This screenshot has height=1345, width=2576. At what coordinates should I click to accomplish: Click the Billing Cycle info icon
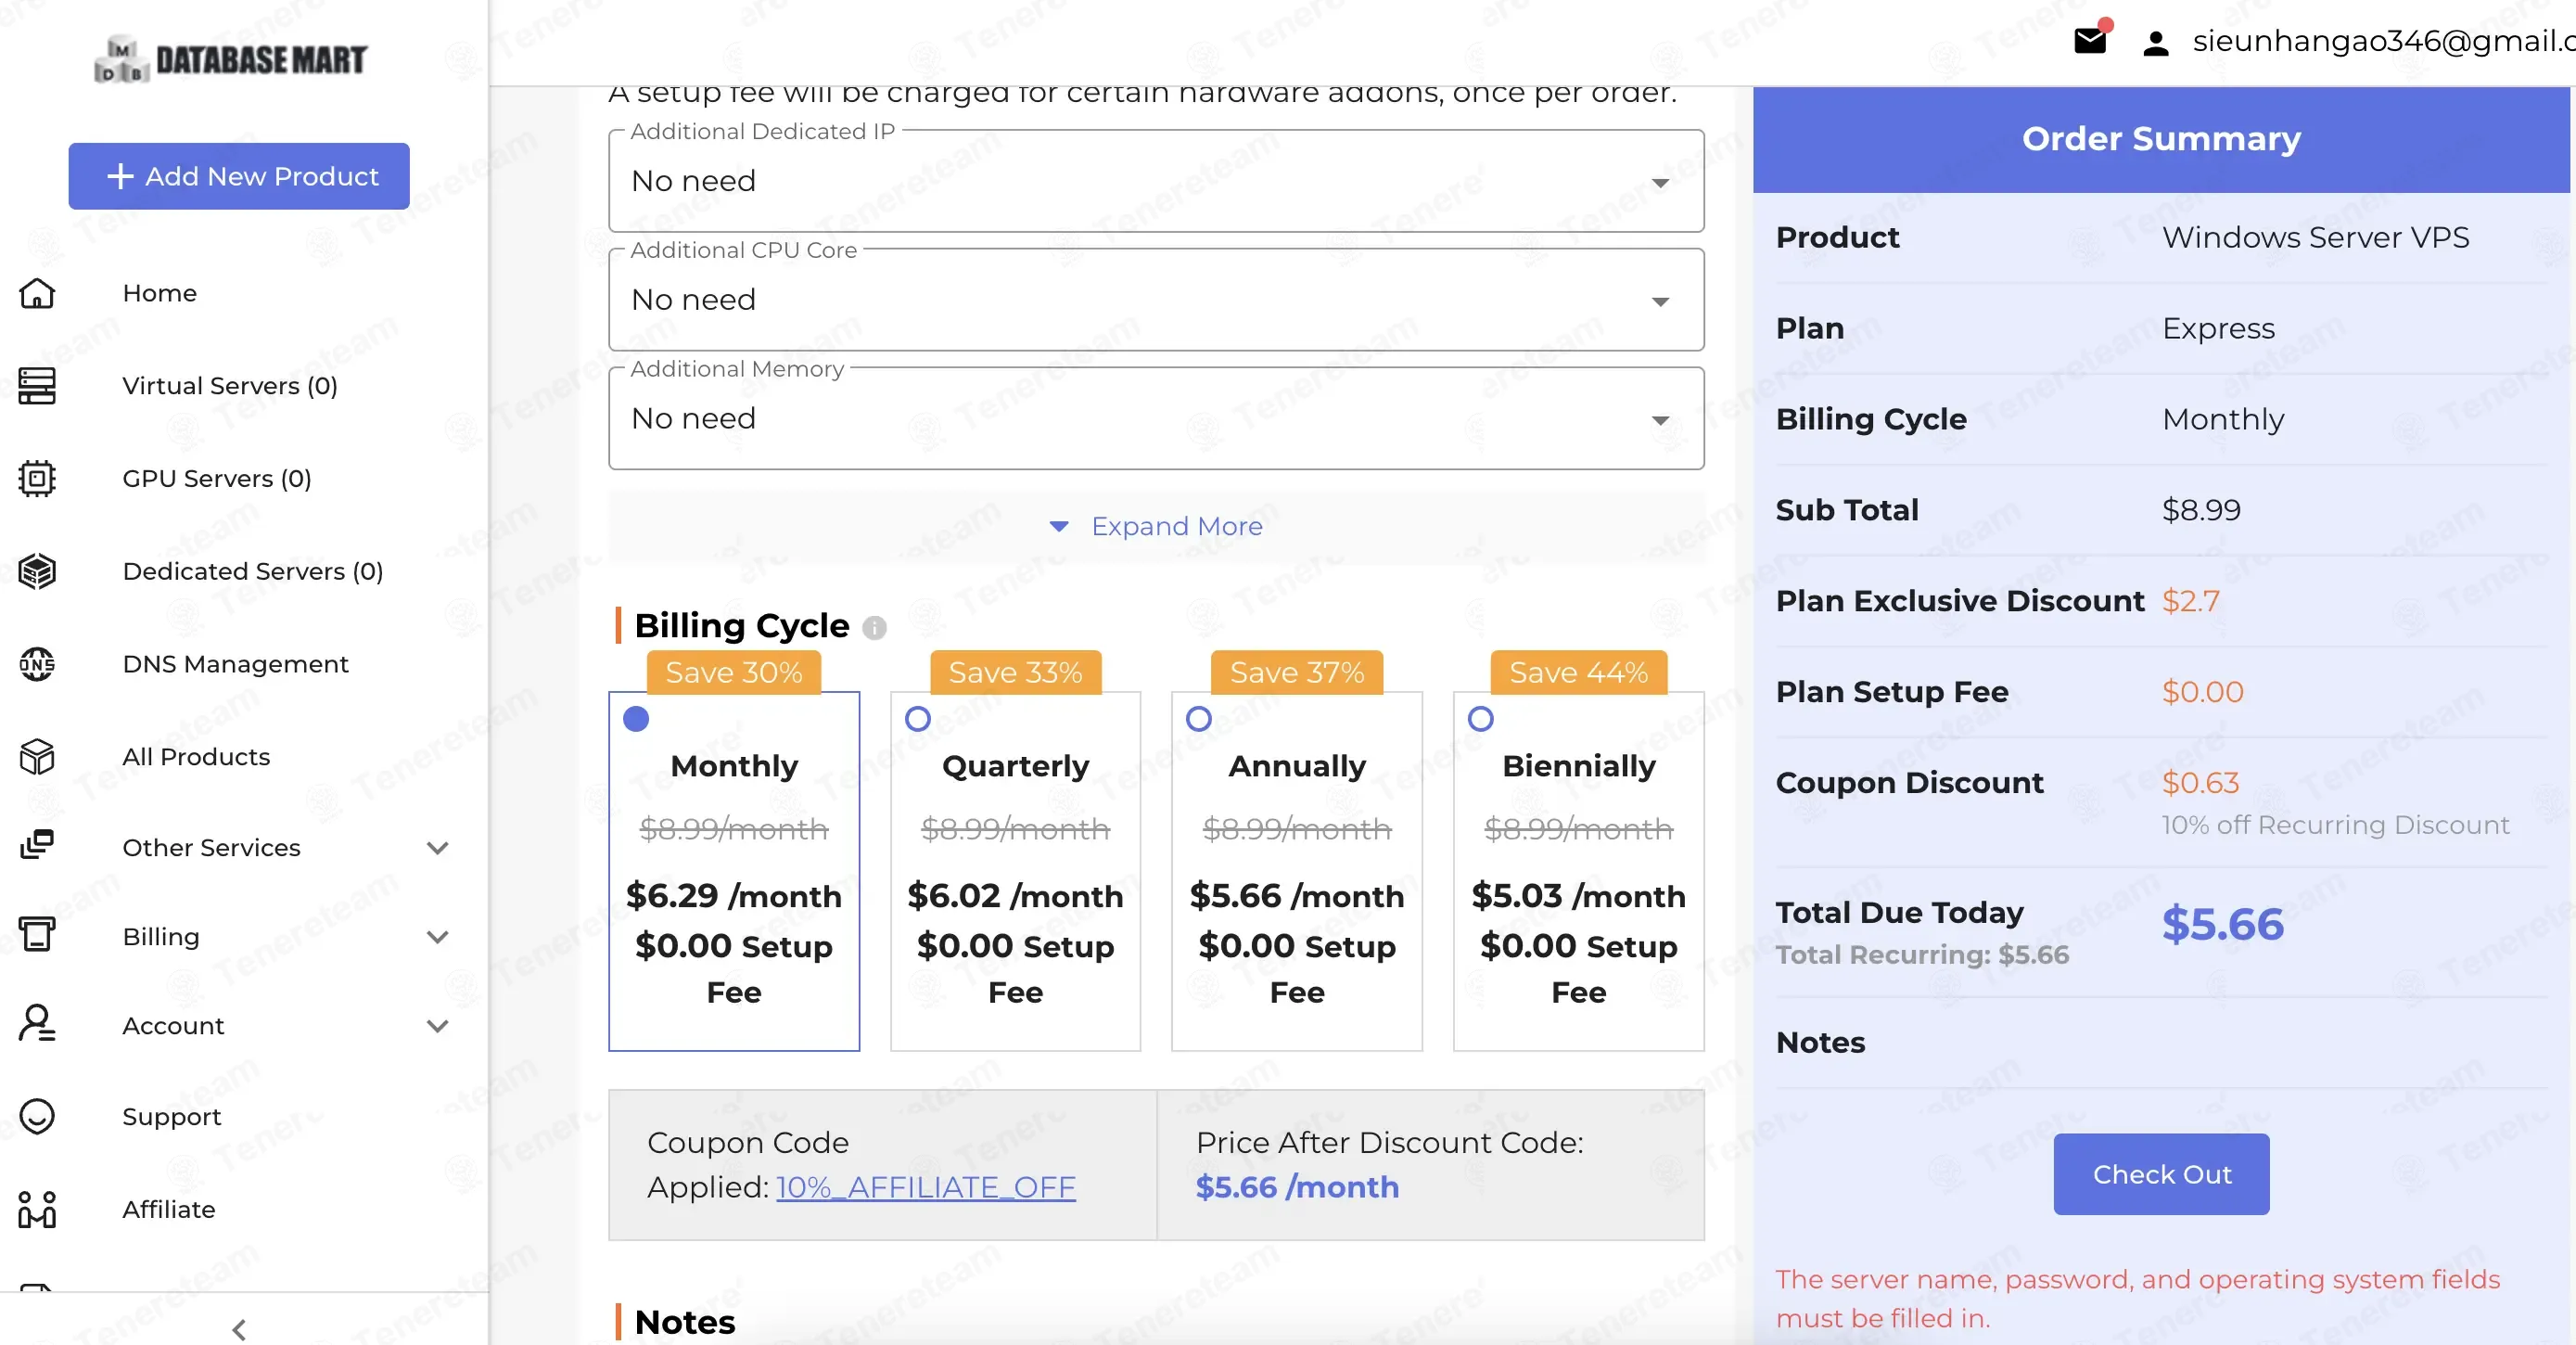874,628
